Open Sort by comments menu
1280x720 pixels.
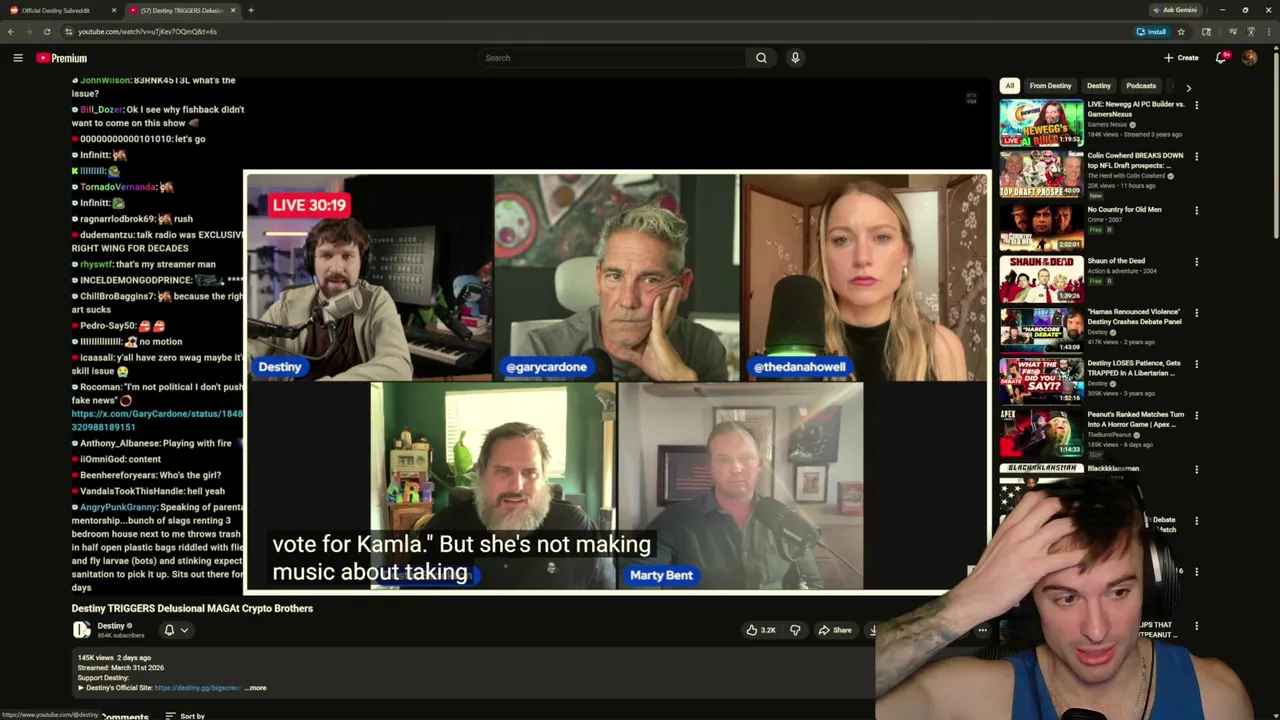pyautogui.click(x=185, y=716)
